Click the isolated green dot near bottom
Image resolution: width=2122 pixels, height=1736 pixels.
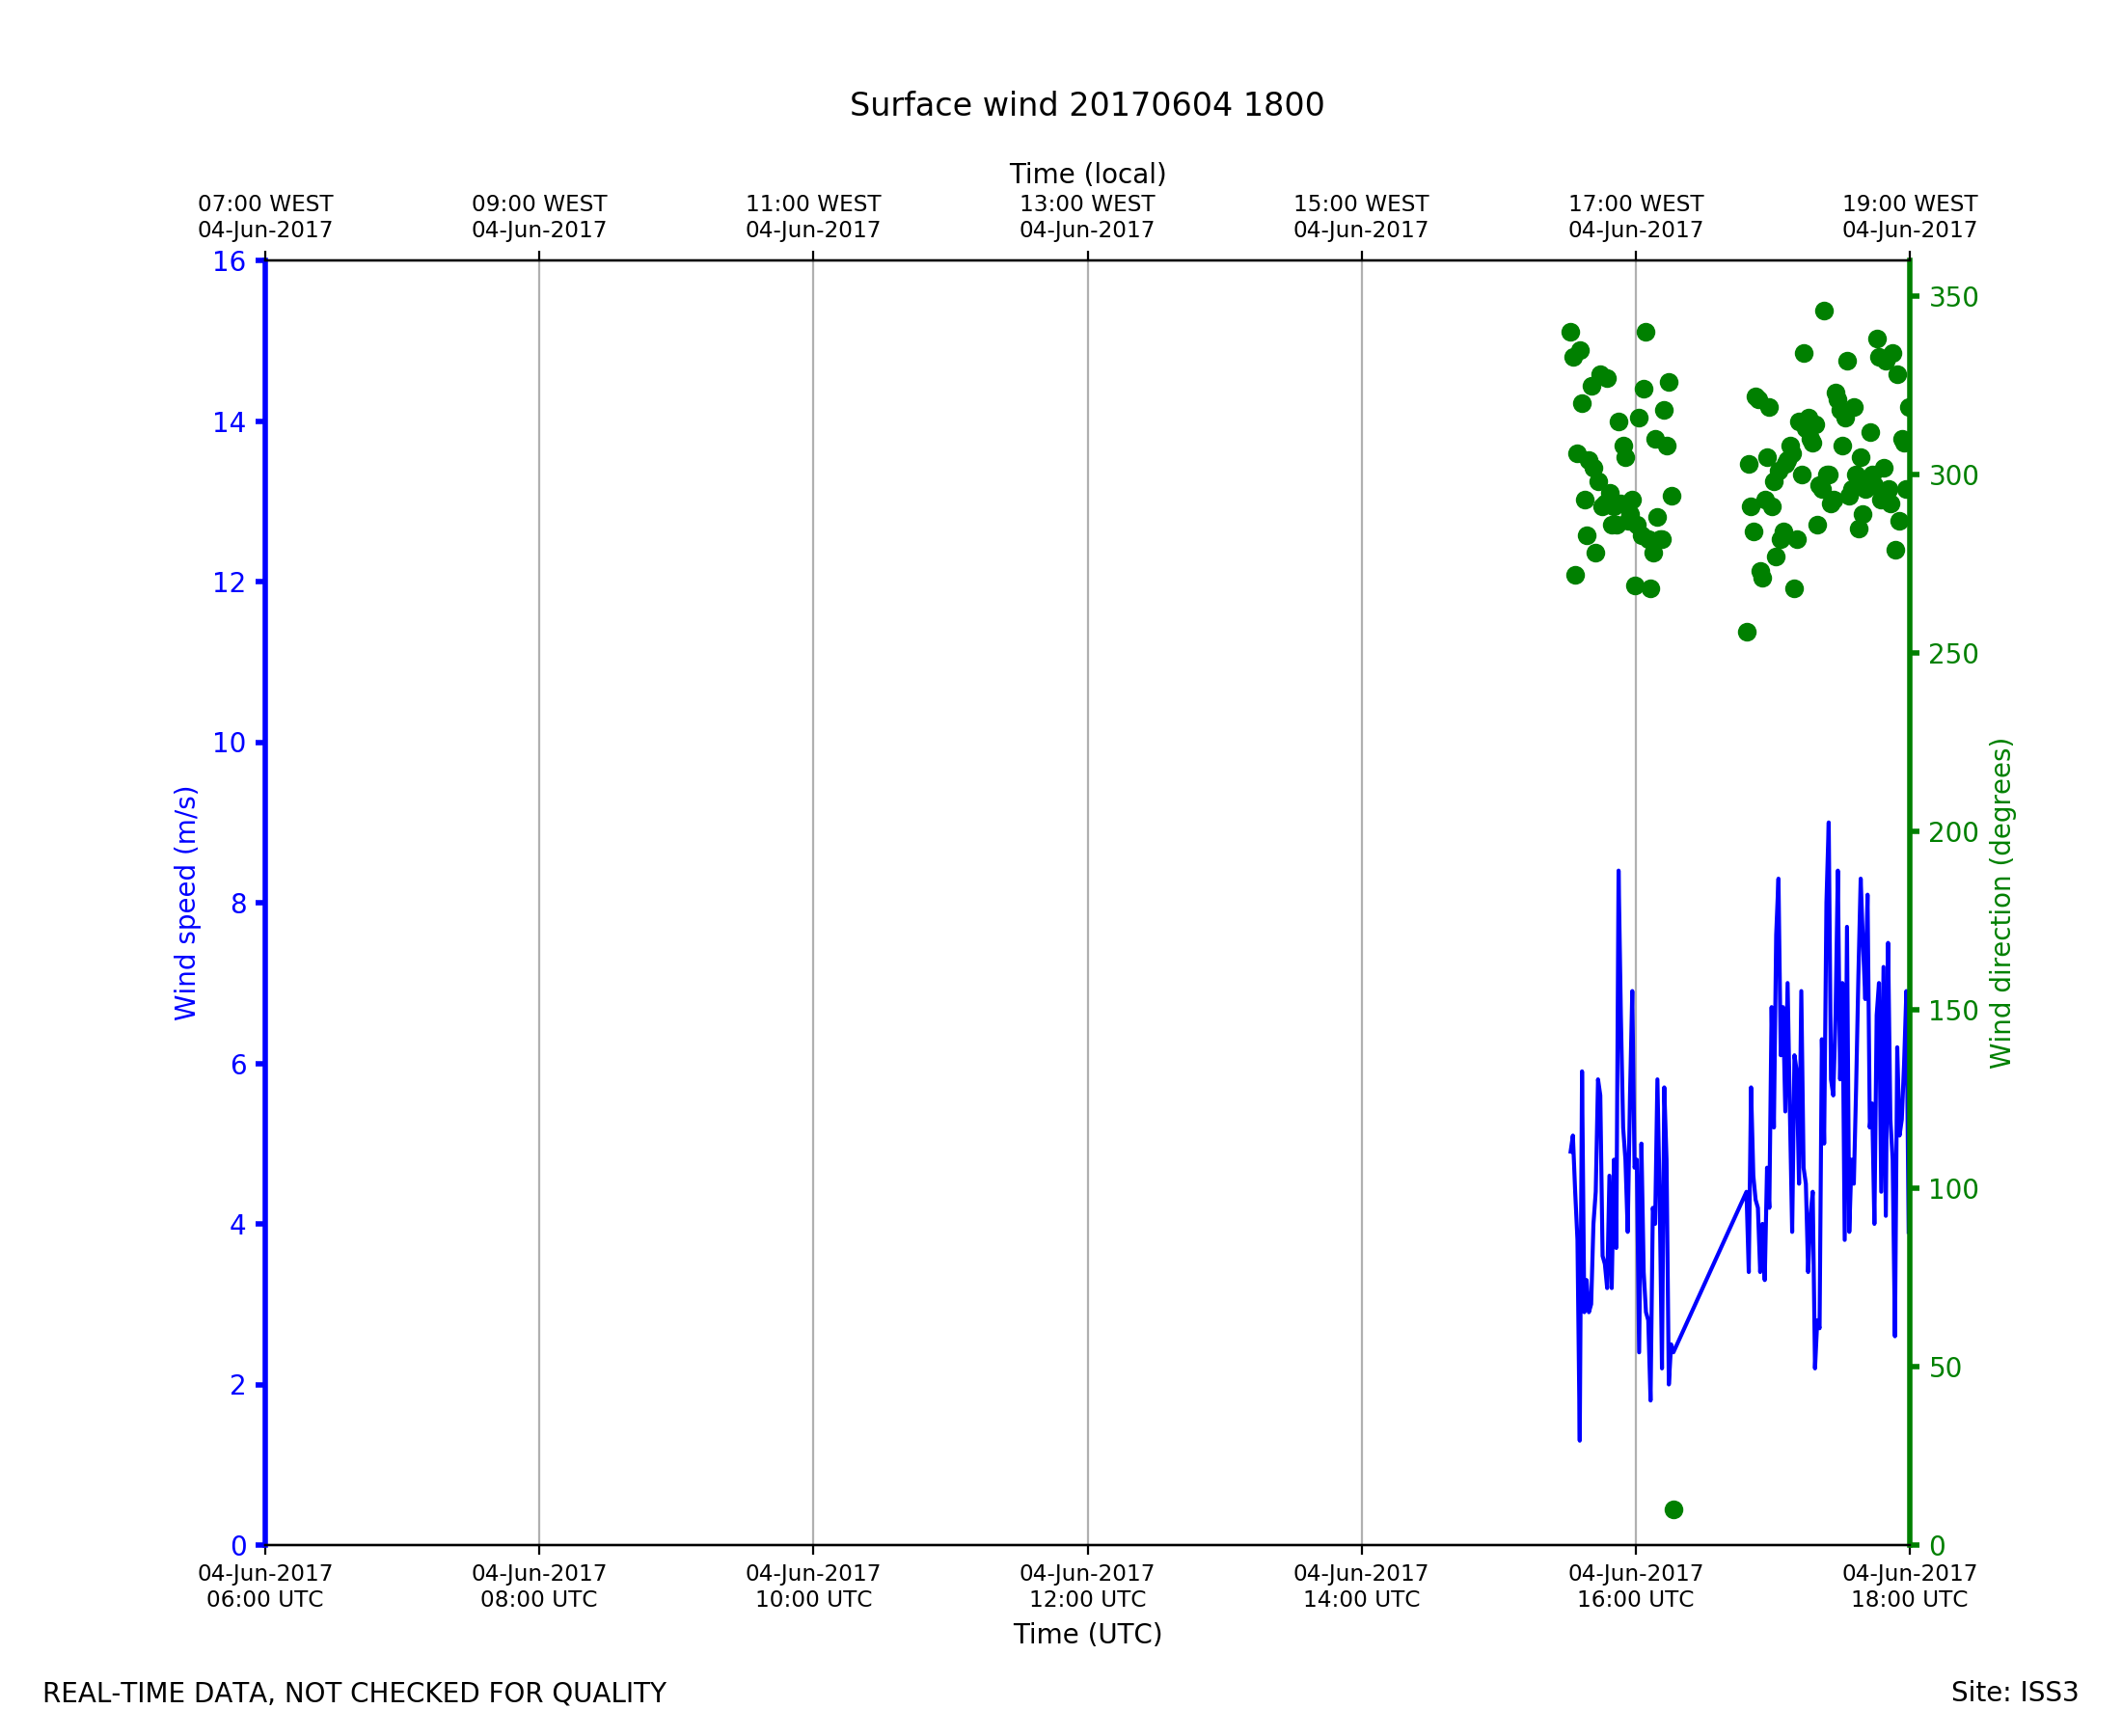[x=1673, y=1509]
